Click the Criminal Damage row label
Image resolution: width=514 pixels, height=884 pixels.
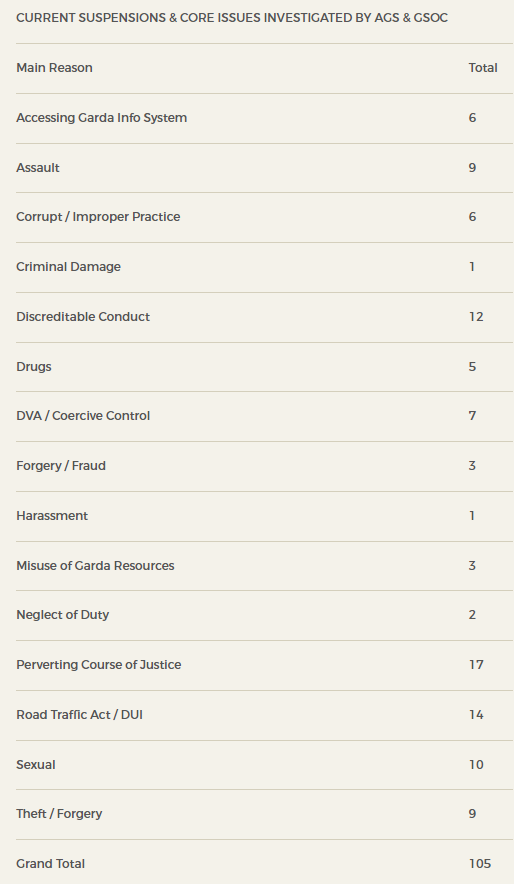(x=68, y=267)
